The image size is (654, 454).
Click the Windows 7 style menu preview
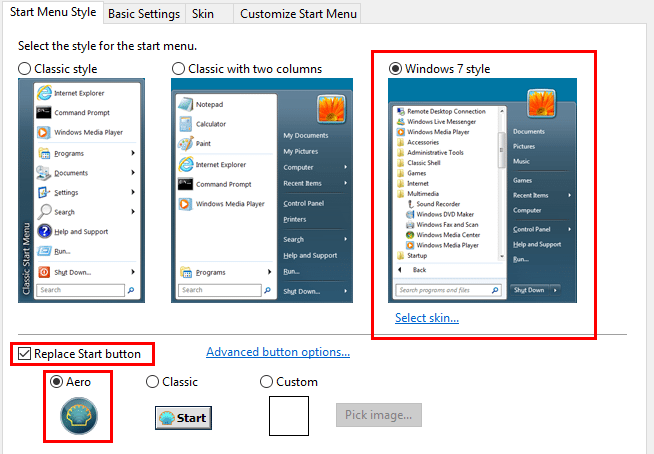click(482, 190)
